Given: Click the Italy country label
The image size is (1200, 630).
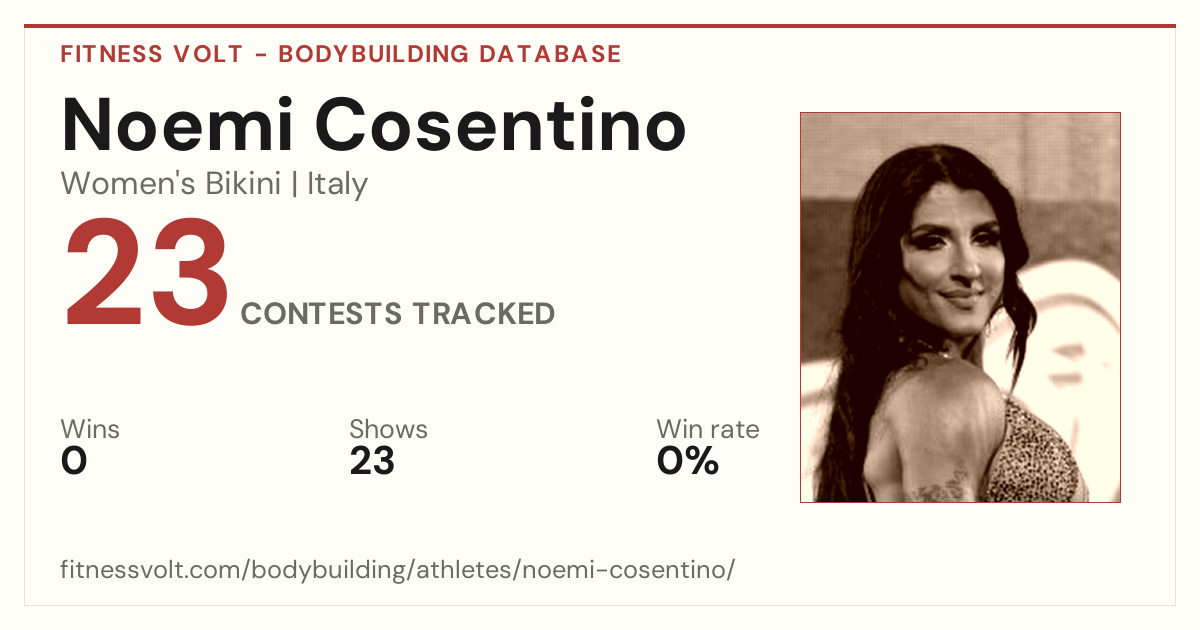Looking at the screenshot, I should 337,184.
